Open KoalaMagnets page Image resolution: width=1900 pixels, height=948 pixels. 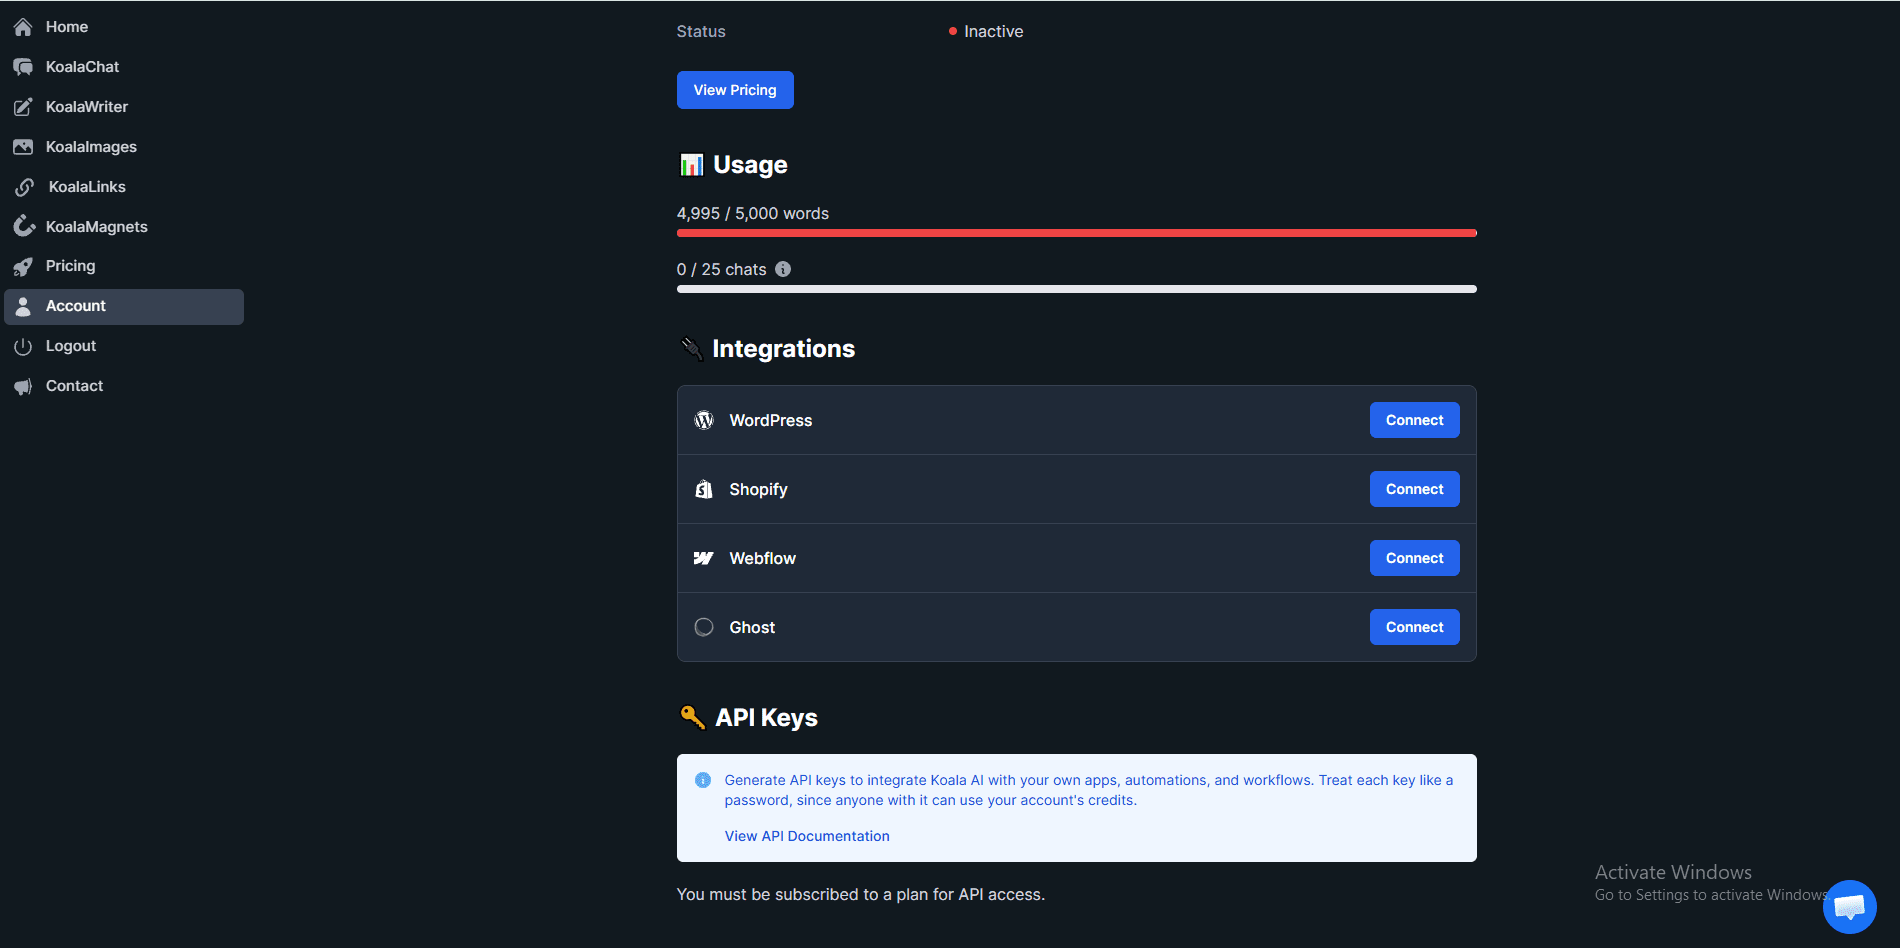pyautogui.click(x=124, y=227)
